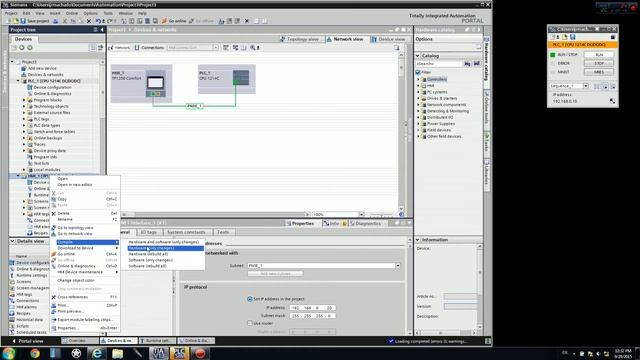Screen dimensions: 640x360
Task: Click the Hardware catalog side tab
Action: (487, 62)
